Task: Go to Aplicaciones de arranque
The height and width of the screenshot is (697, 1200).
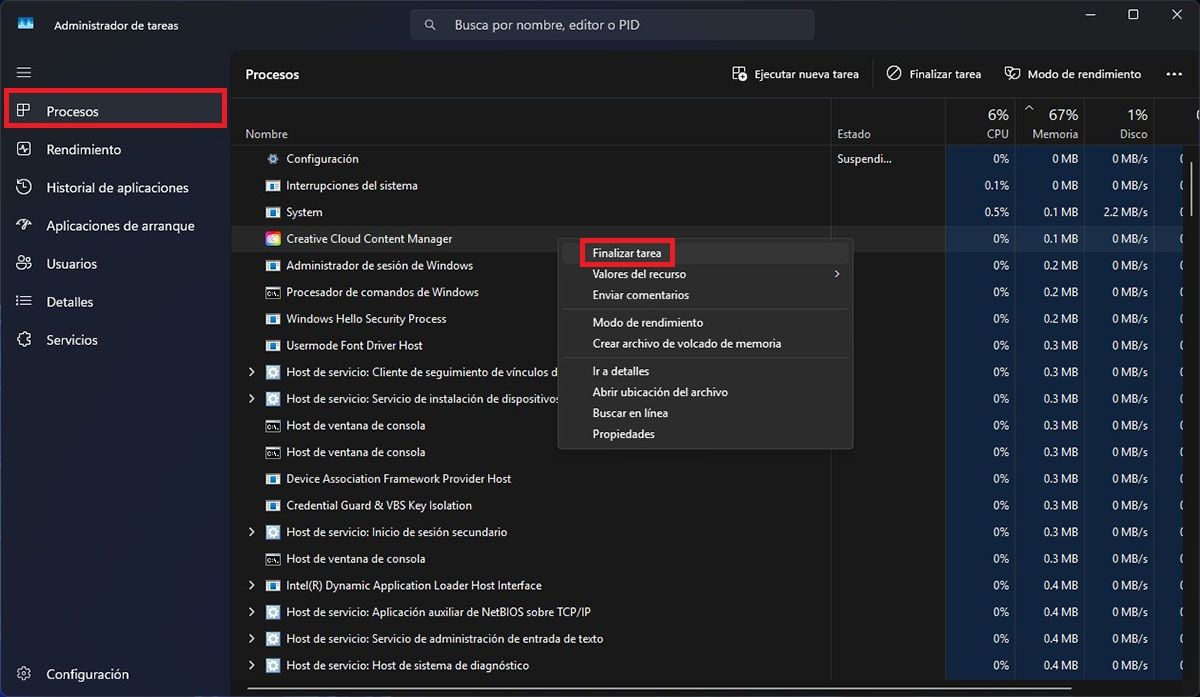Action: [120, 225]
